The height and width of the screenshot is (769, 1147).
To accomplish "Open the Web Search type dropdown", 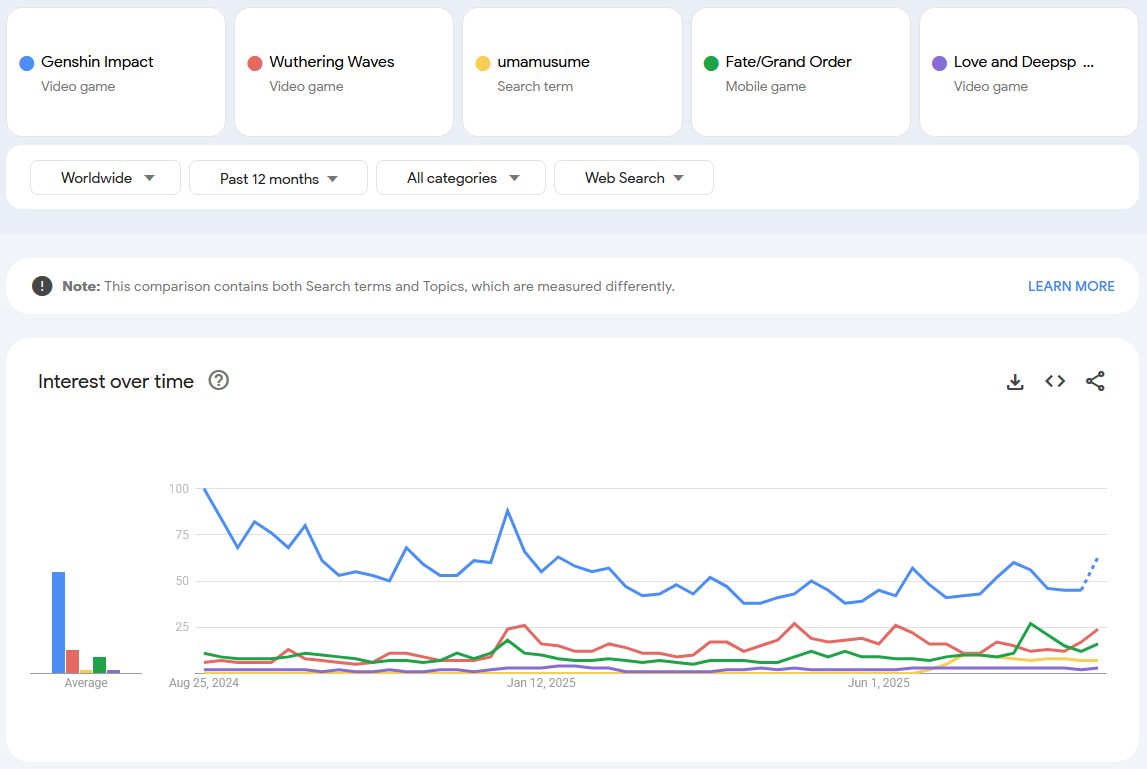I will (633, 178).
